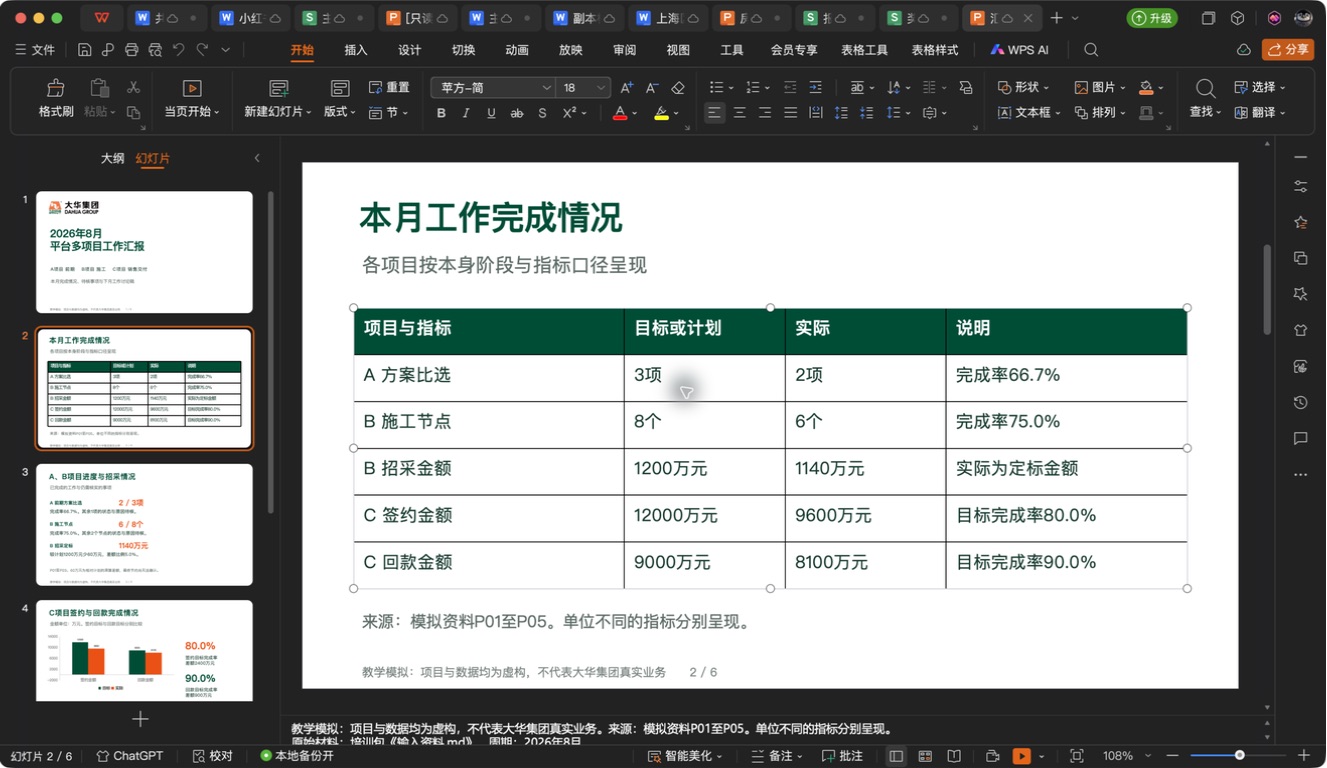This screenshot has height=768, width=1327.
Task: Open the history clock icon in right sidebar
Action: 1300,403
